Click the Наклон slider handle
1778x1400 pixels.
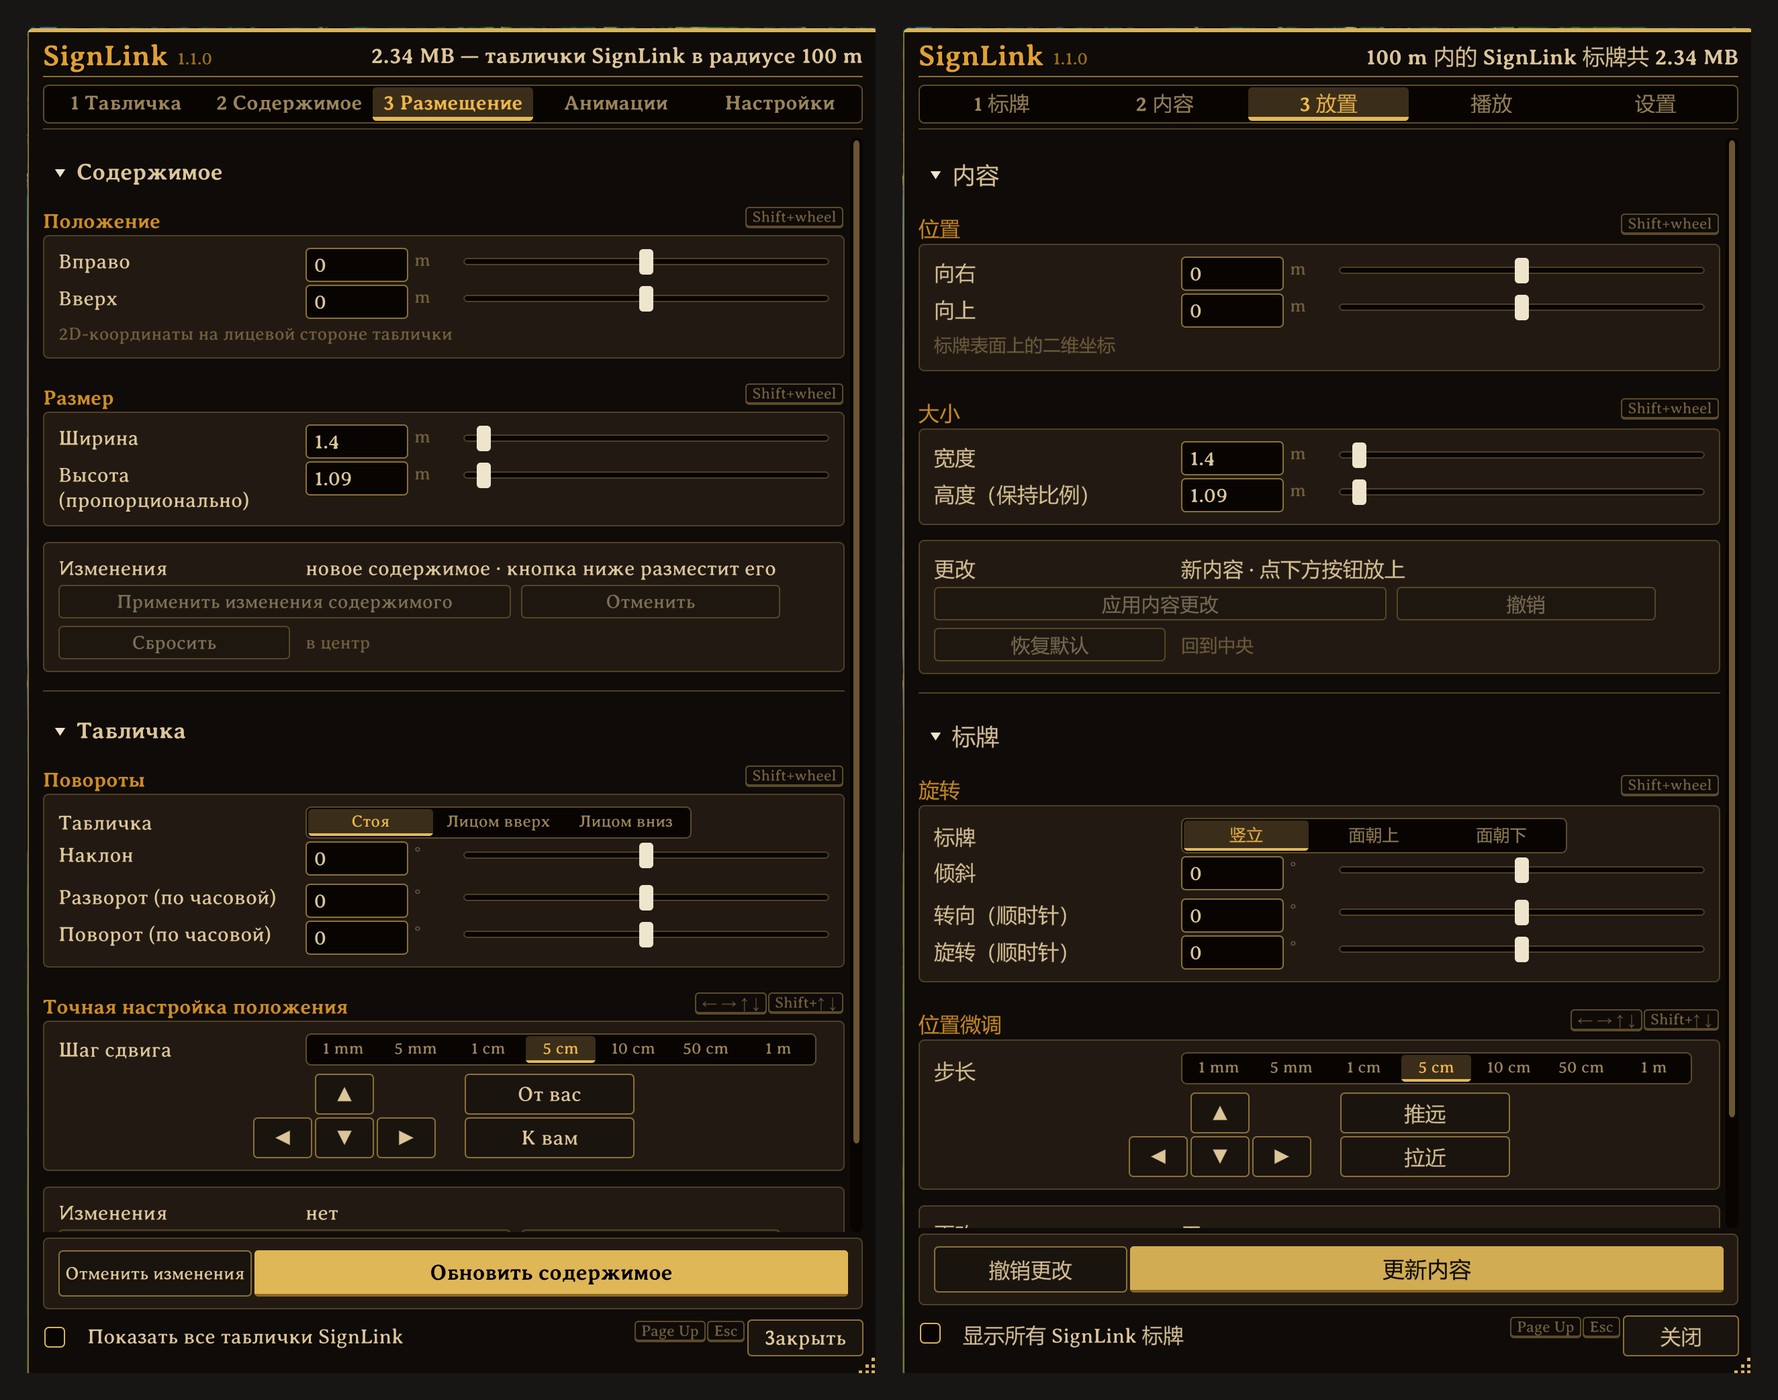coord(646,855)
